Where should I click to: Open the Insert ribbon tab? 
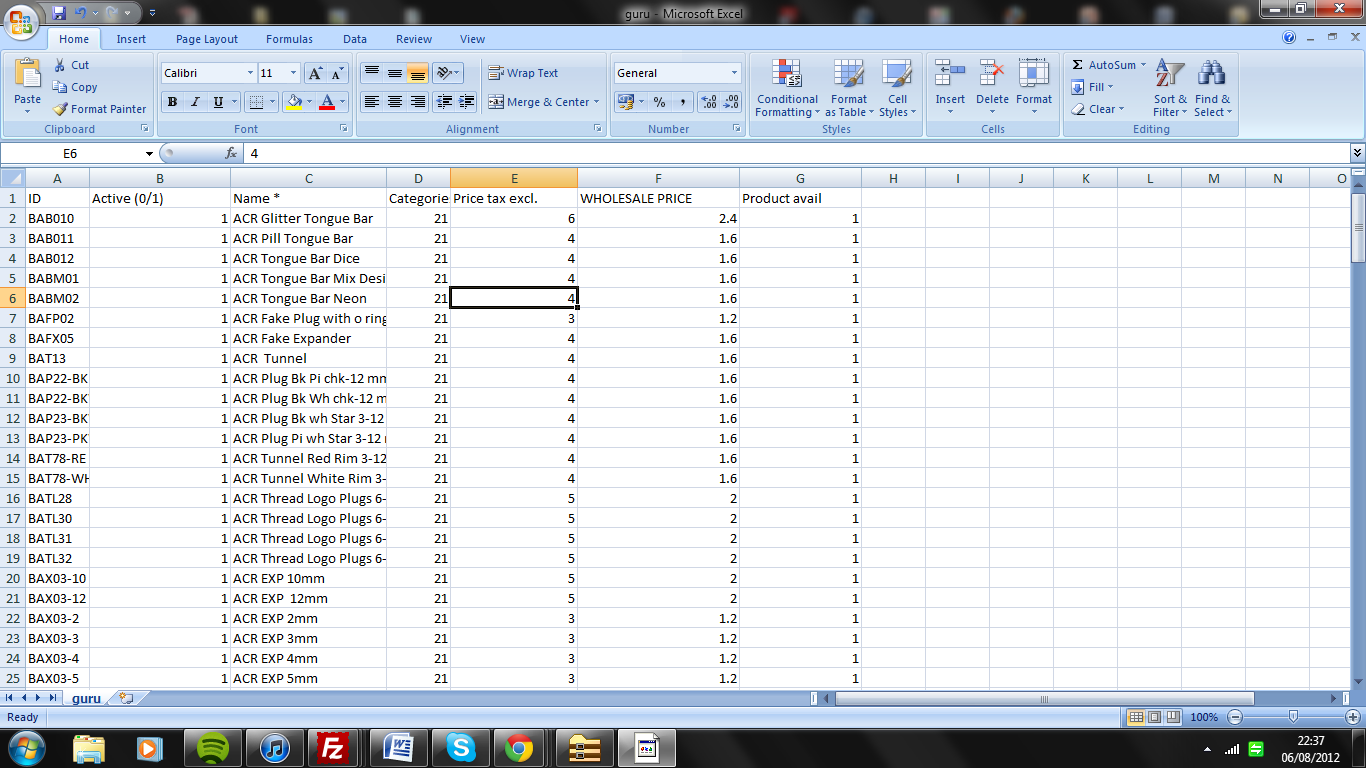click(x=131, y=39)
